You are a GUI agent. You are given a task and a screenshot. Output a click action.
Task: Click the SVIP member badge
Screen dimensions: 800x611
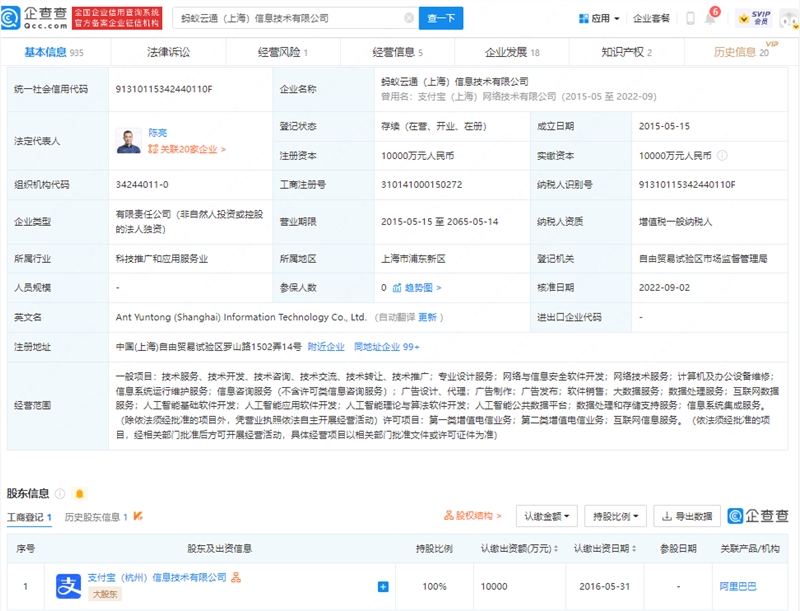(755, 18)
